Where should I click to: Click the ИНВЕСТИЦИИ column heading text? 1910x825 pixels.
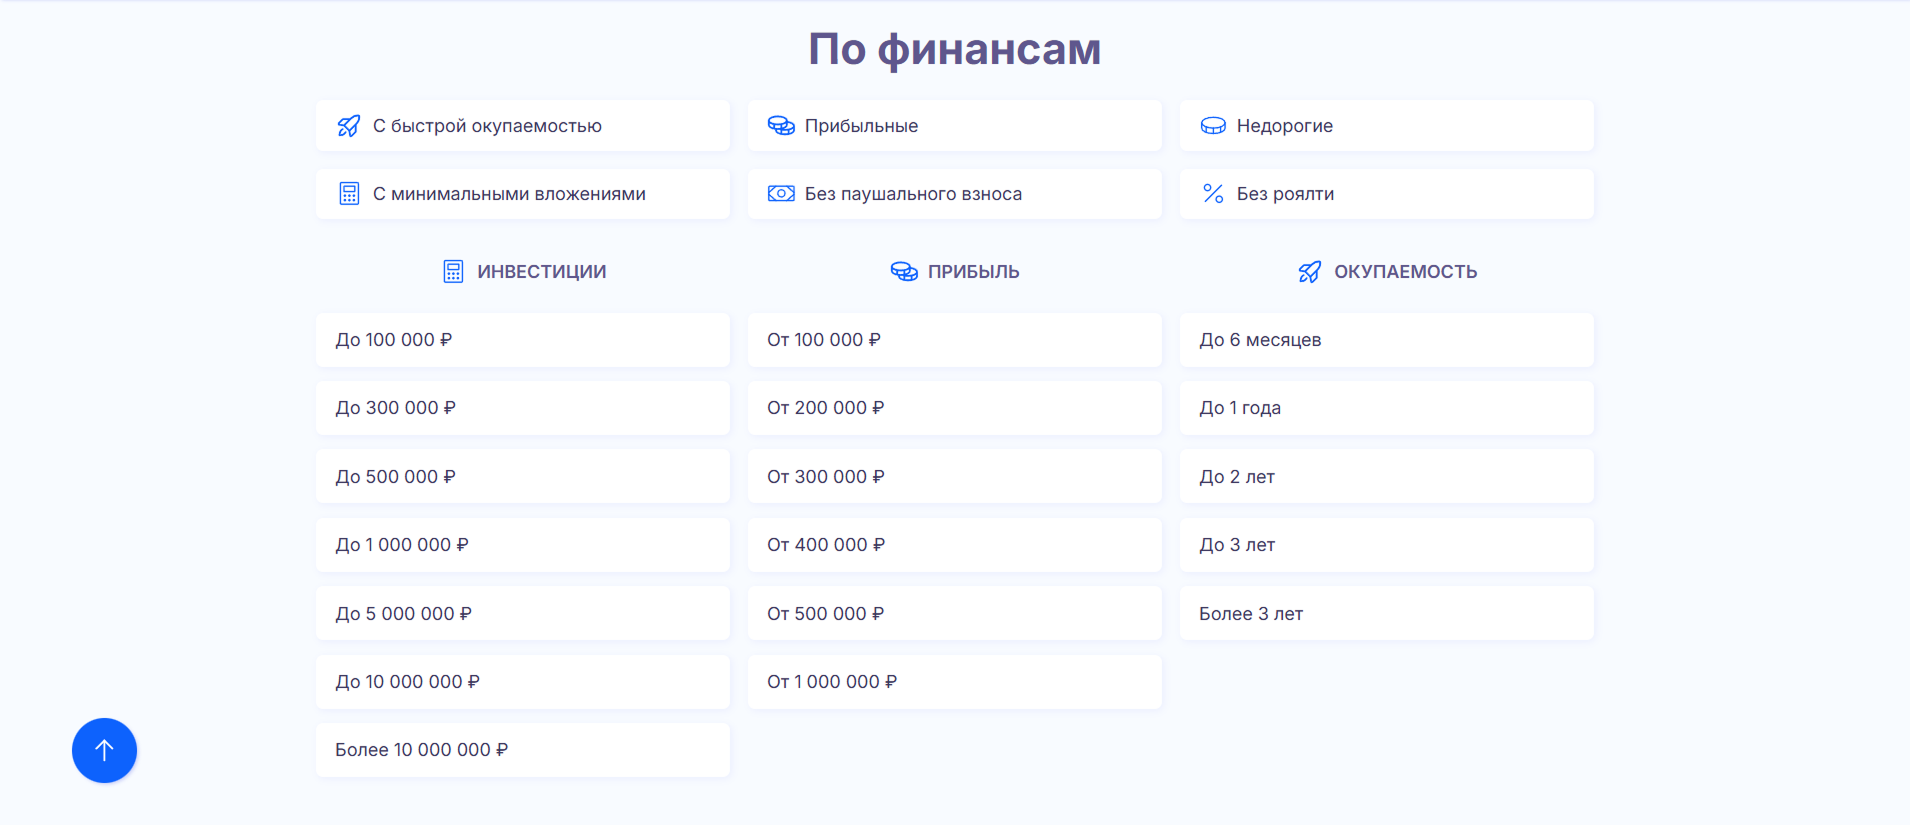542,272
